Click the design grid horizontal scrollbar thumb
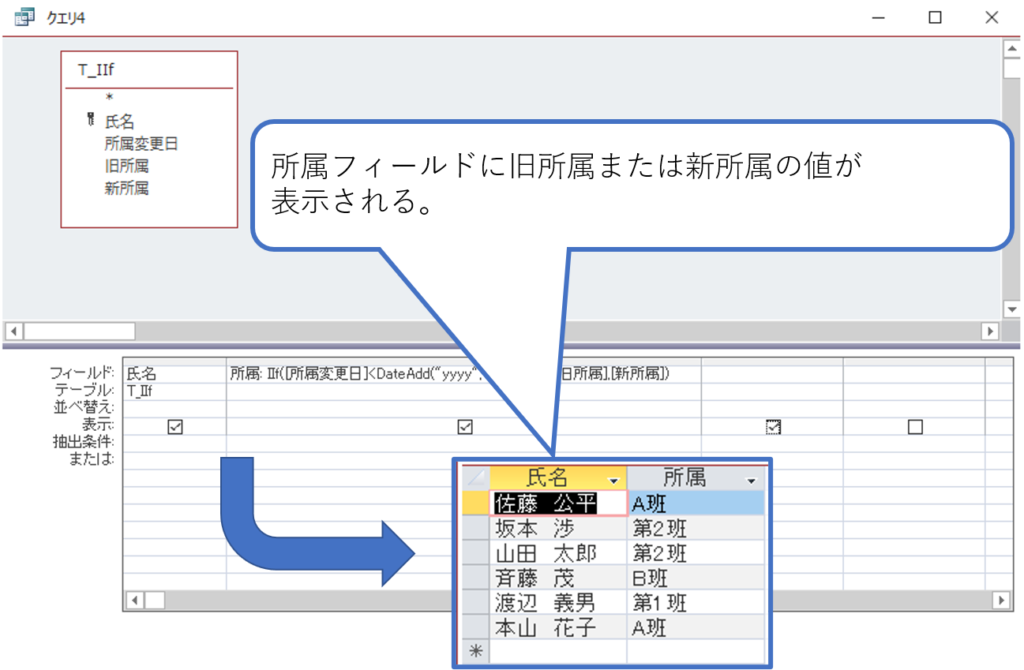 pos(155,600)
